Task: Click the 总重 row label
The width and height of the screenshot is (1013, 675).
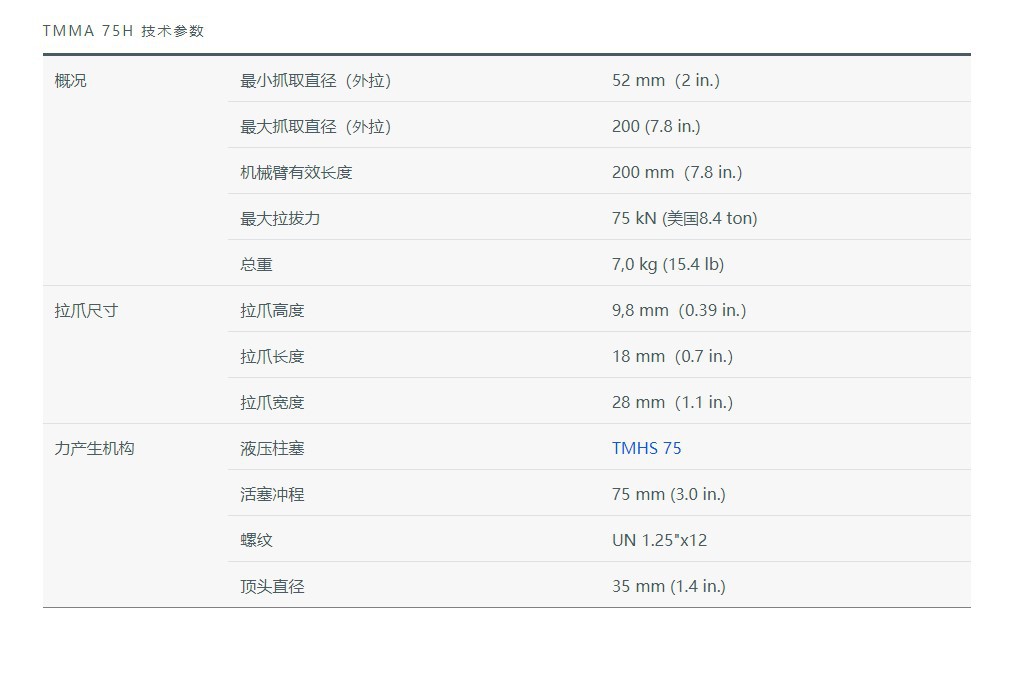Action: (256, 264)
